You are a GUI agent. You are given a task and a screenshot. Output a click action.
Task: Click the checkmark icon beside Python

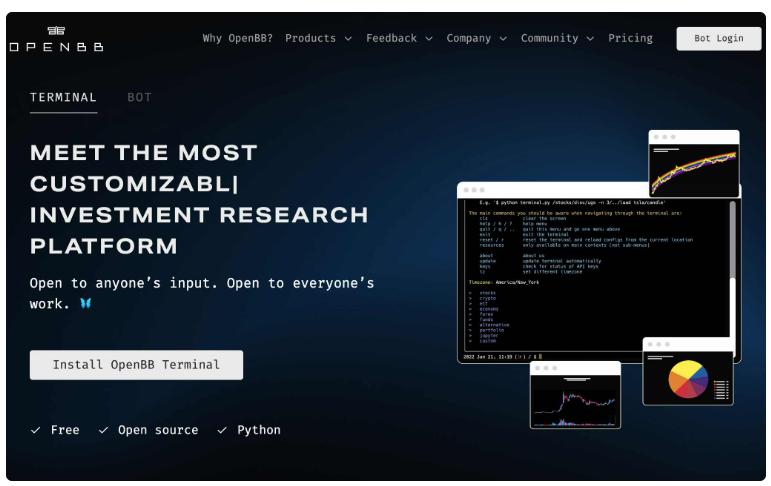tap(222, 430)
